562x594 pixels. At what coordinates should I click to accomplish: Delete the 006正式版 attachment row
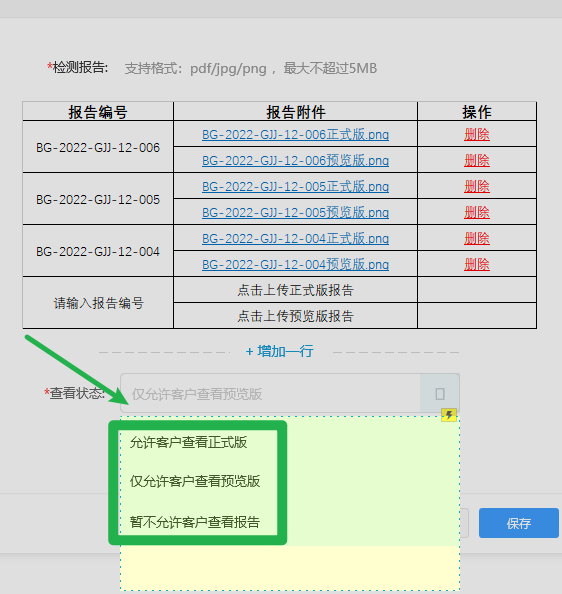477,134
